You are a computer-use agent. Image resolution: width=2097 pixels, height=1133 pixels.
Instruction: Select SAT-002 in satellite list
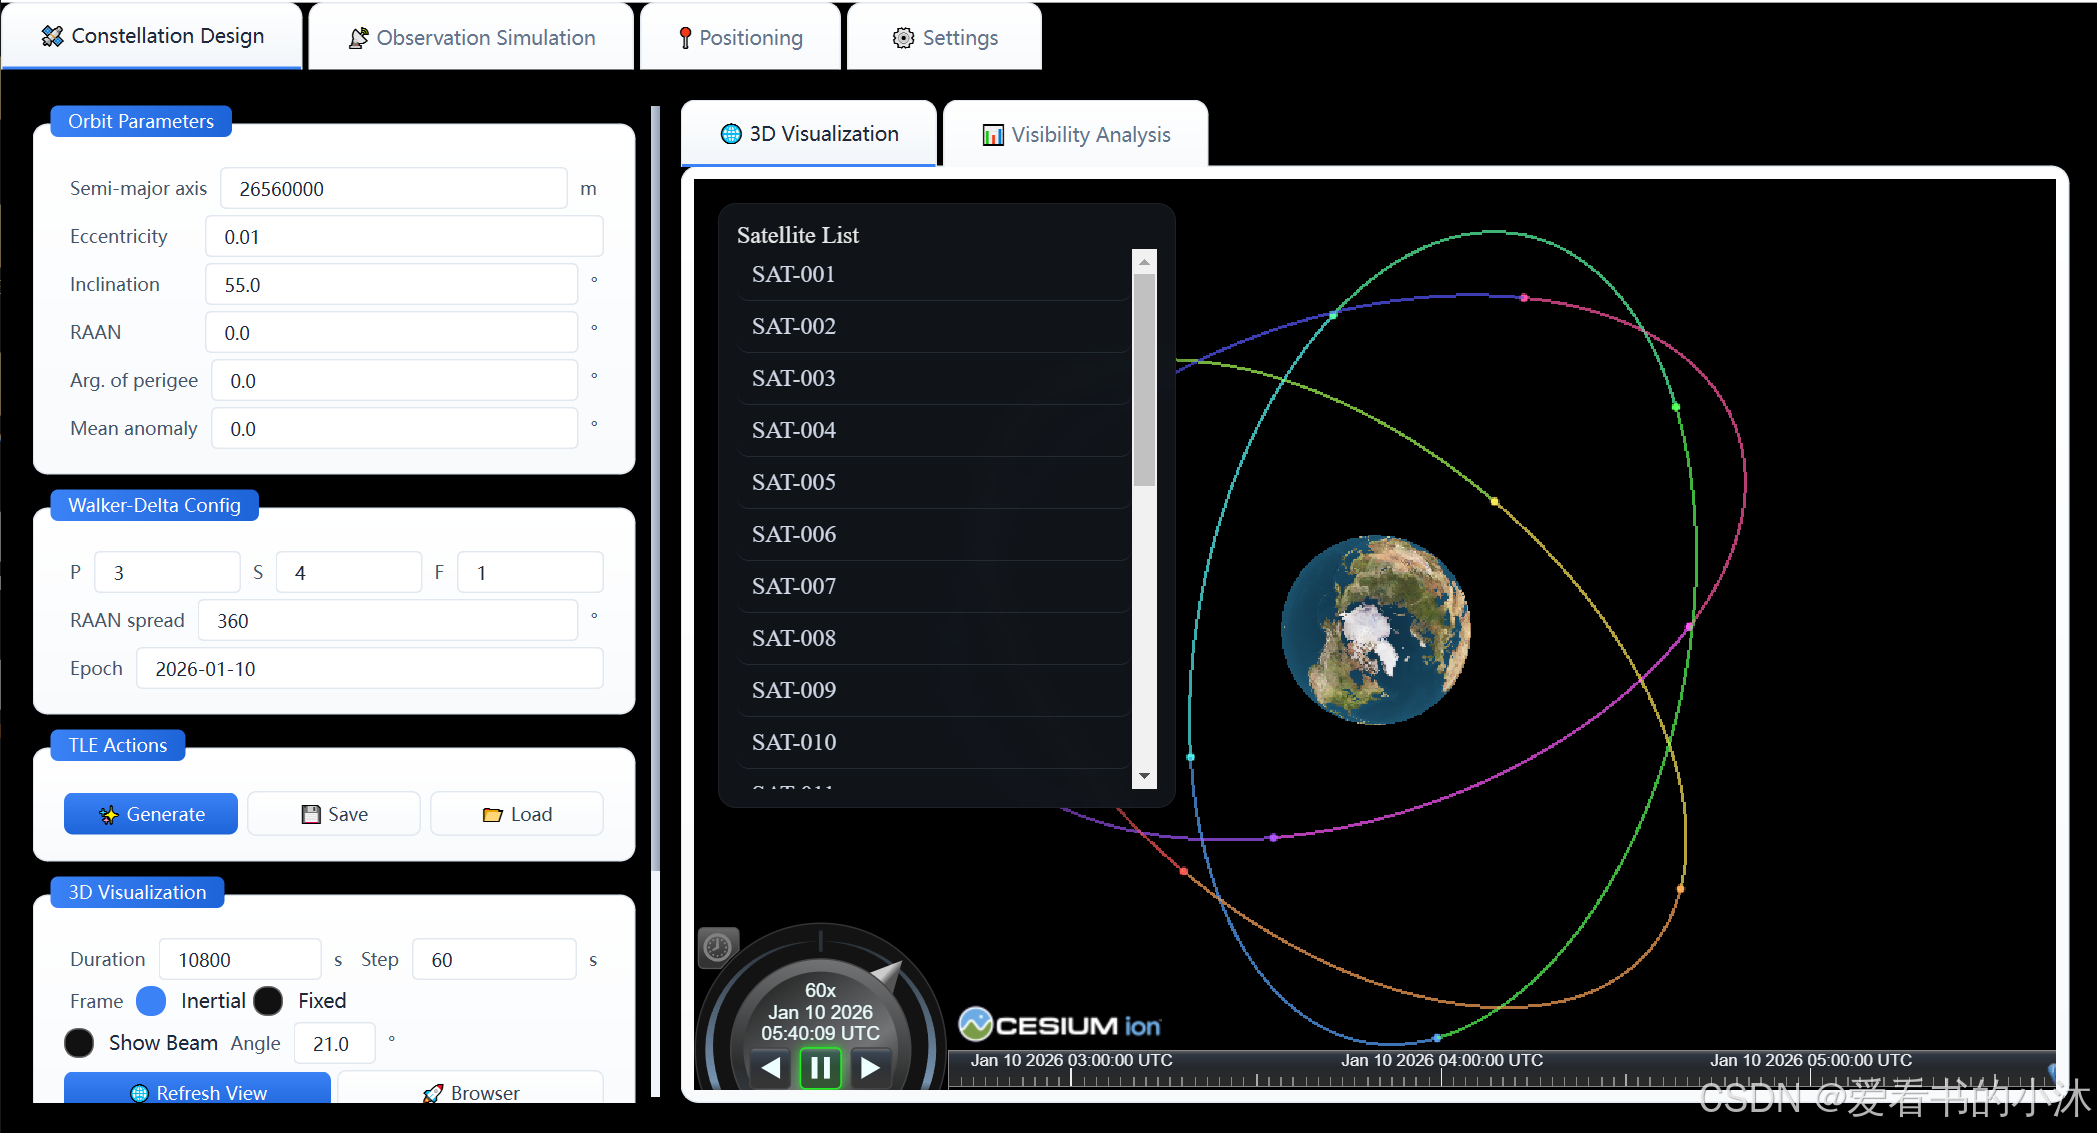click(933, 326)
